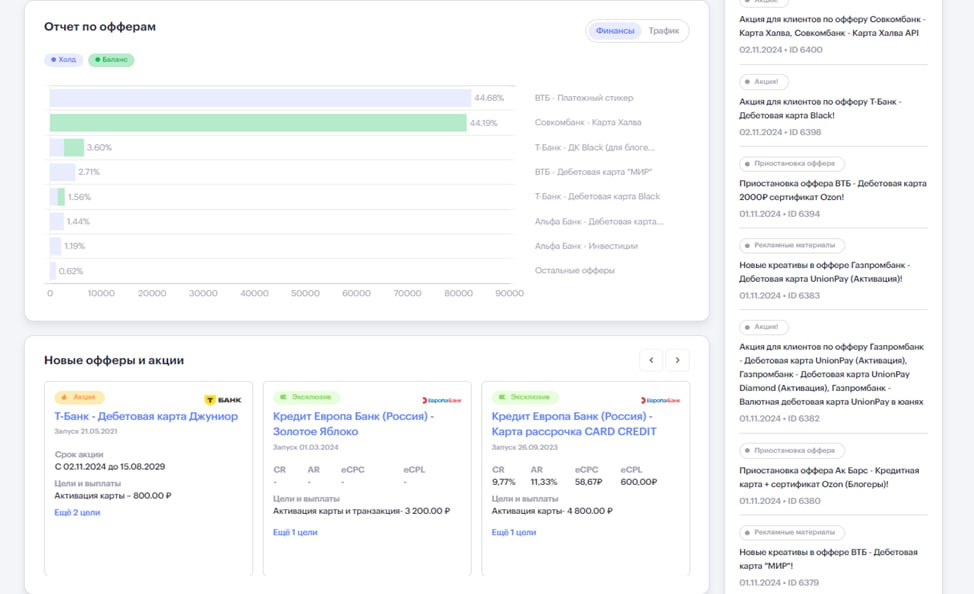The width and height of the screenshot is (974, 594).
Task: Show next offers with right chevron
Action: click(x=678, y=360)
